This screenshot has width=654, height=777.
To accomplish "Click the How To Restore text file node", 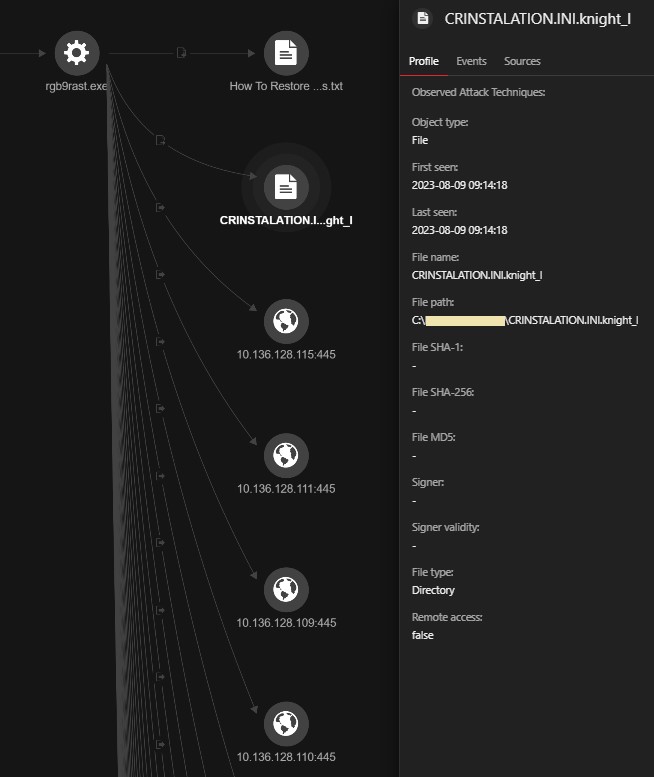I will click(x=286, y=53).
